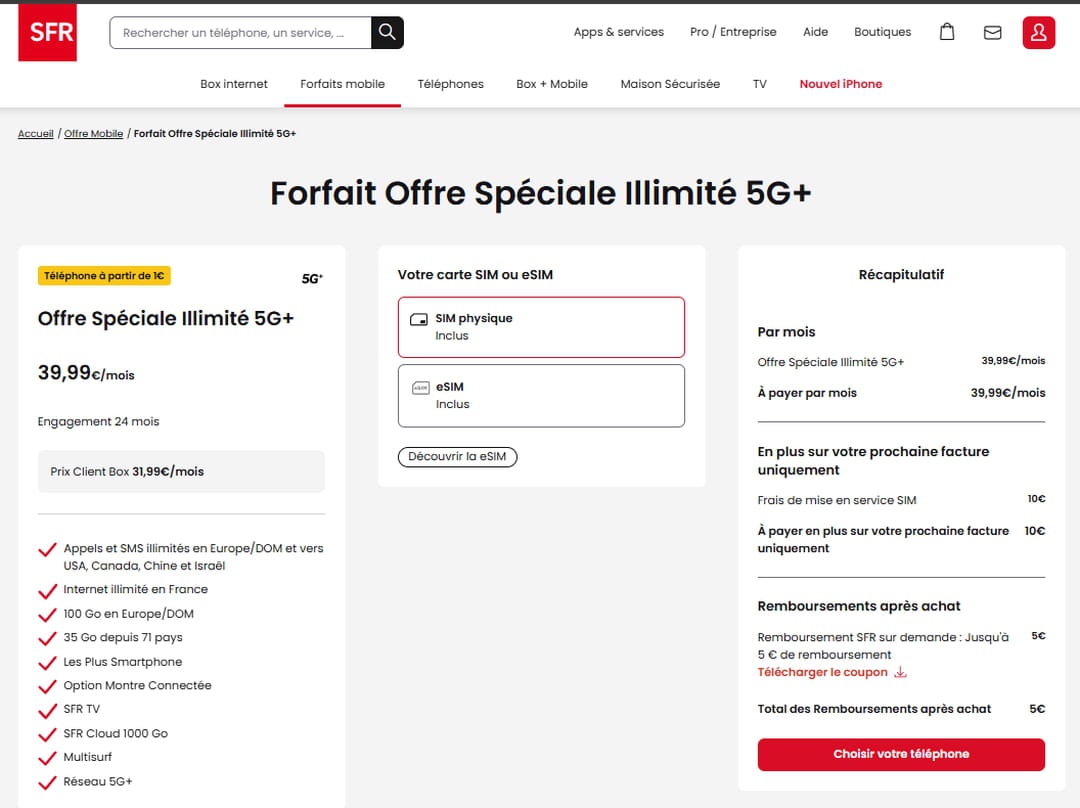
Task: Click the eSIM chip icon
Action: pos(420,388)
